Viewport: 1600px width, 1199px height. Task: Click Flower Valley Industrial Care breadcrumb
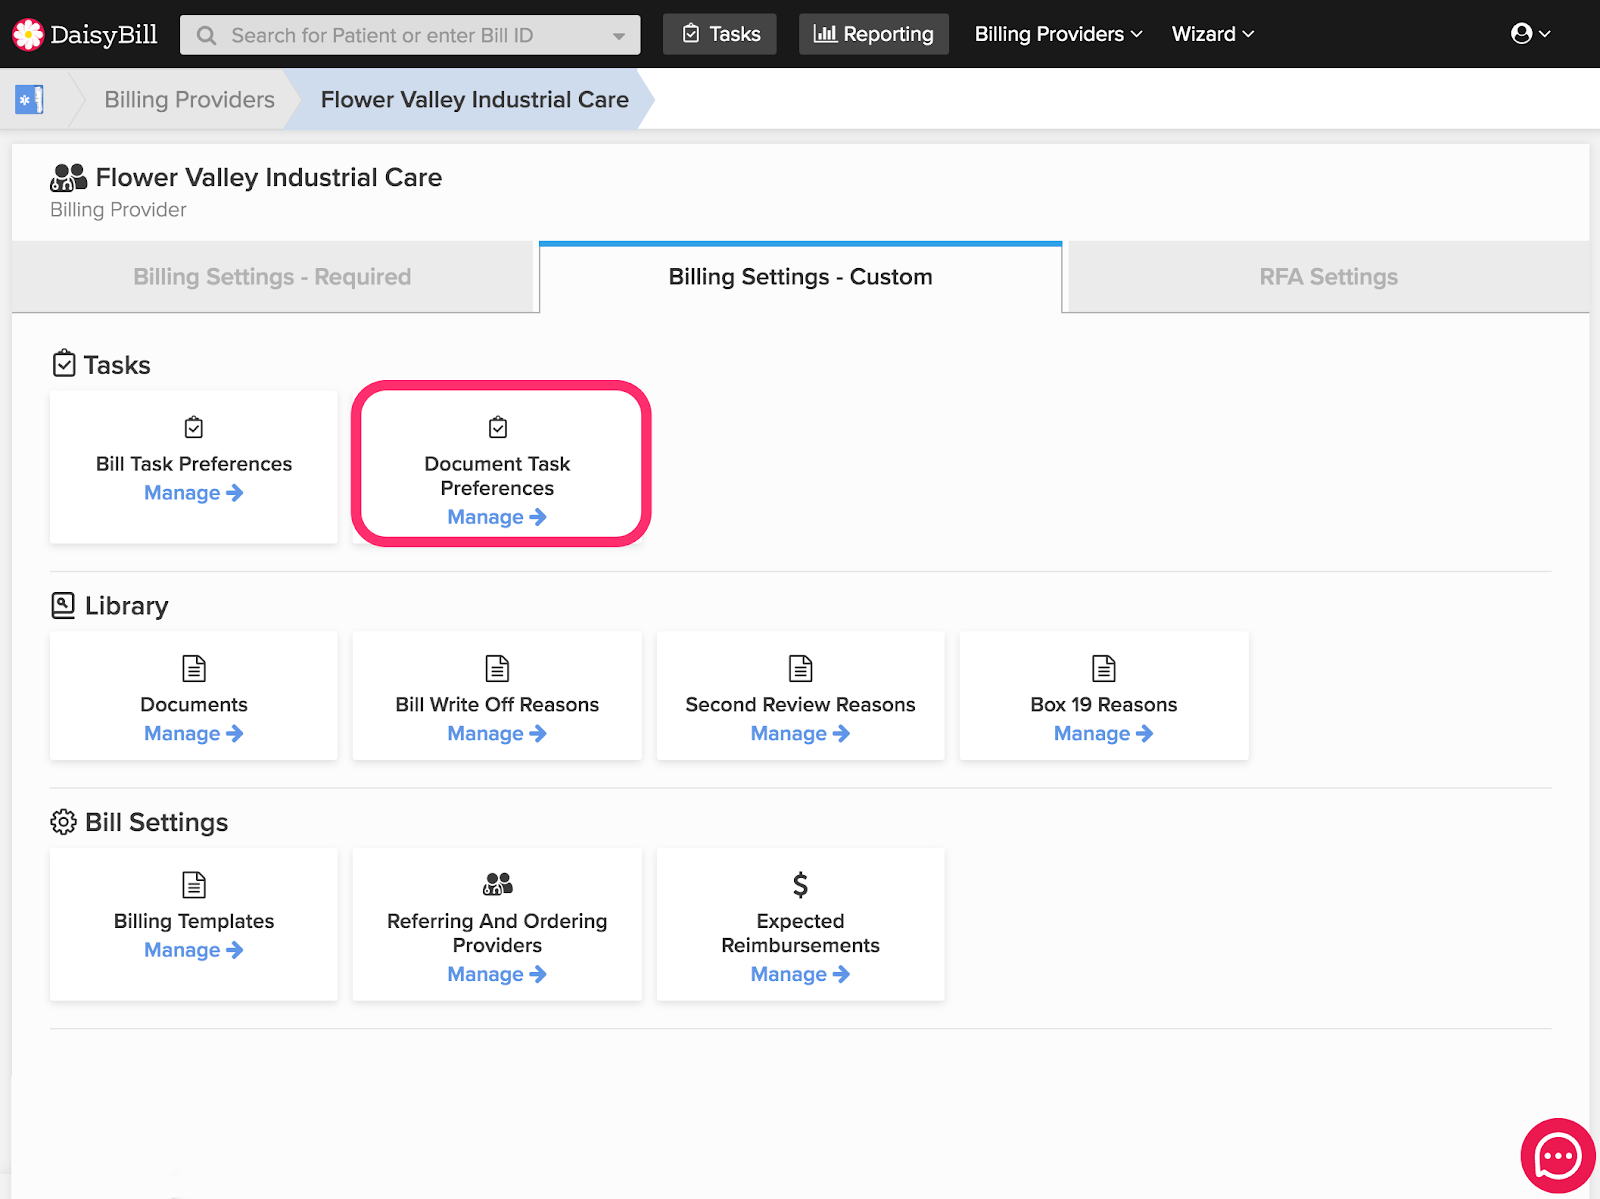coord(475,100)
